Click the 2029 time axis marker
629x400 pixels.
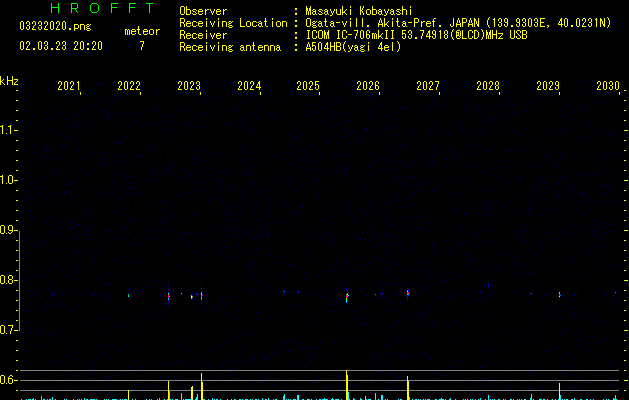pos(548,85)
